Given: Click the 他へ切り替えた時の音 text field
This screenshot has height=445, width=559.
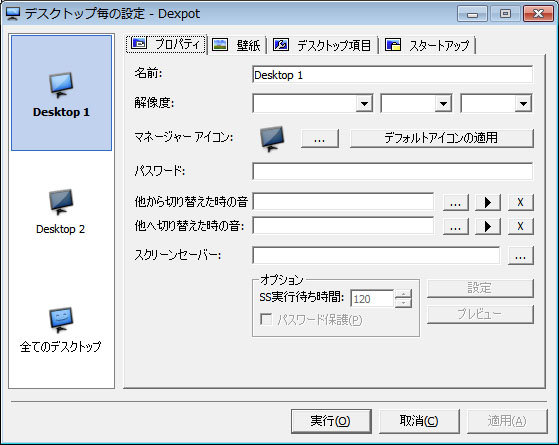Looking at the screenshot, I should [343, 226].
